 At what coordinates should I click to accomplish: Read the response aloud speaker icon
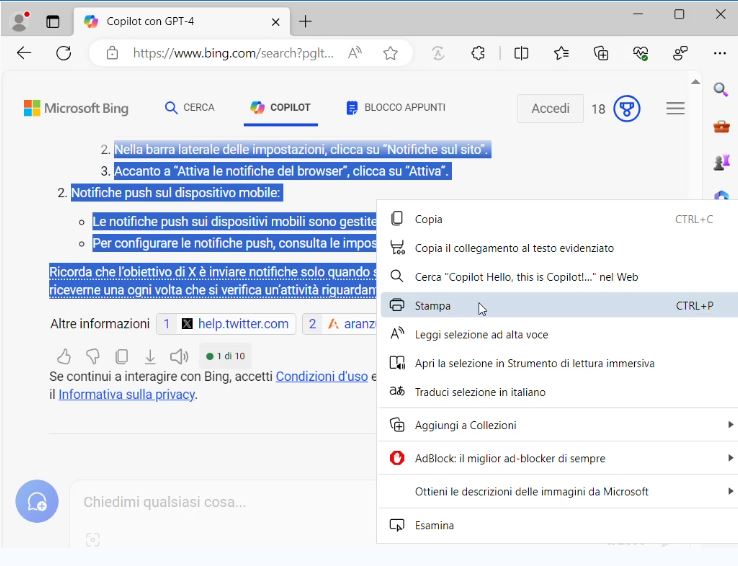(179, 357)
